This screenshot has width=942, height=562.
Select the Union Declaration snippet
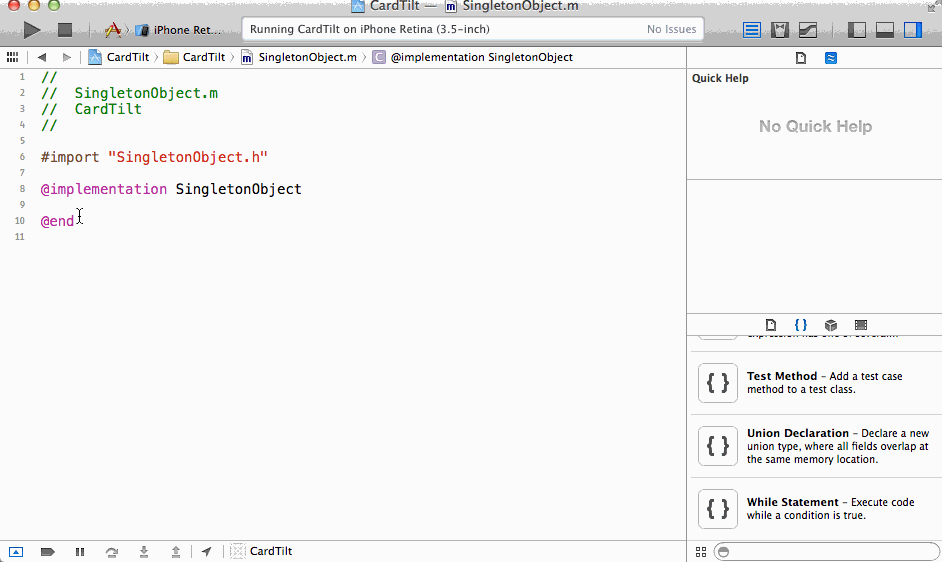[816, 446]
